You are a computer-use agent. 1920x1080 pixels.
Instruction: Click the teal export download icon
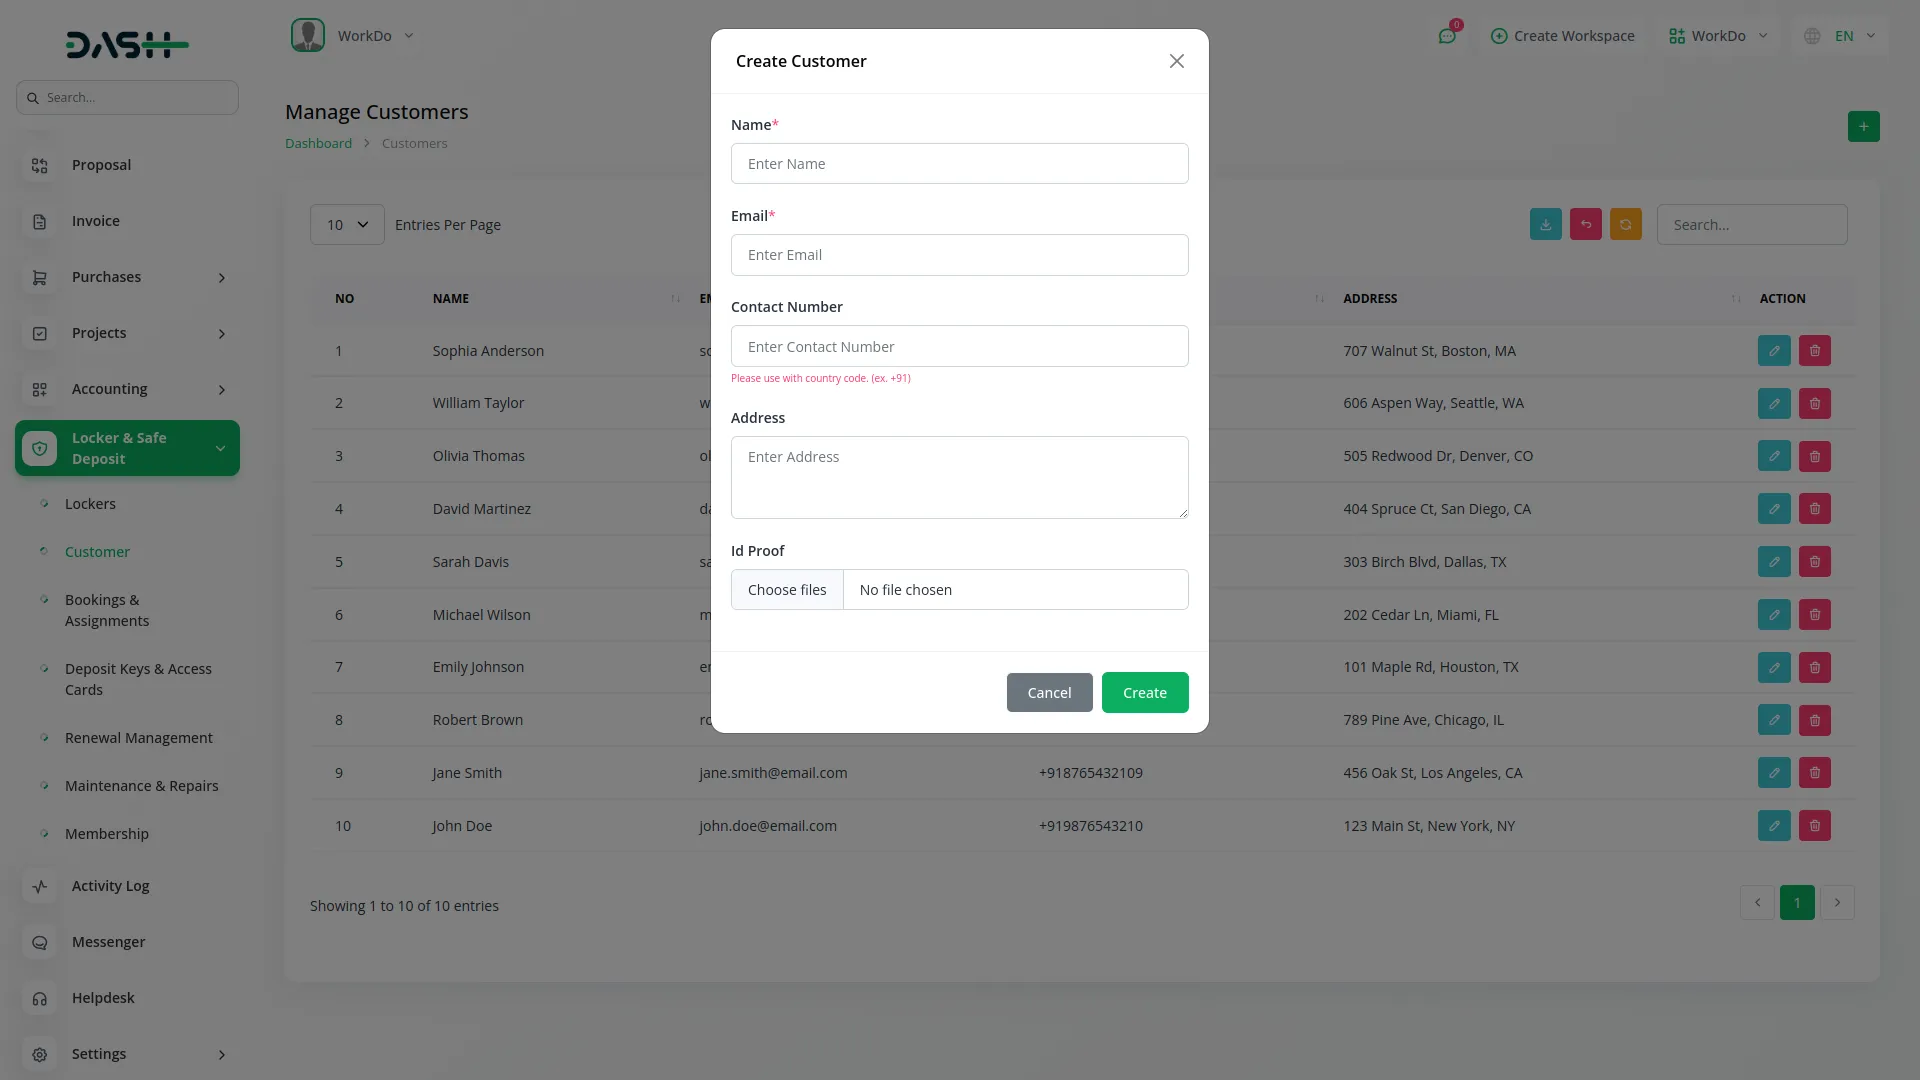coord(1545,224)
